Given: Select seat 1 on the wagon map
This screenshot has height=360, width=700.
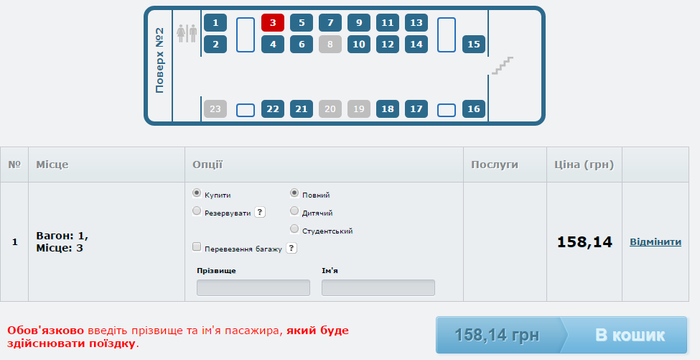Looking at the screenshot, I should pos(215,23).
